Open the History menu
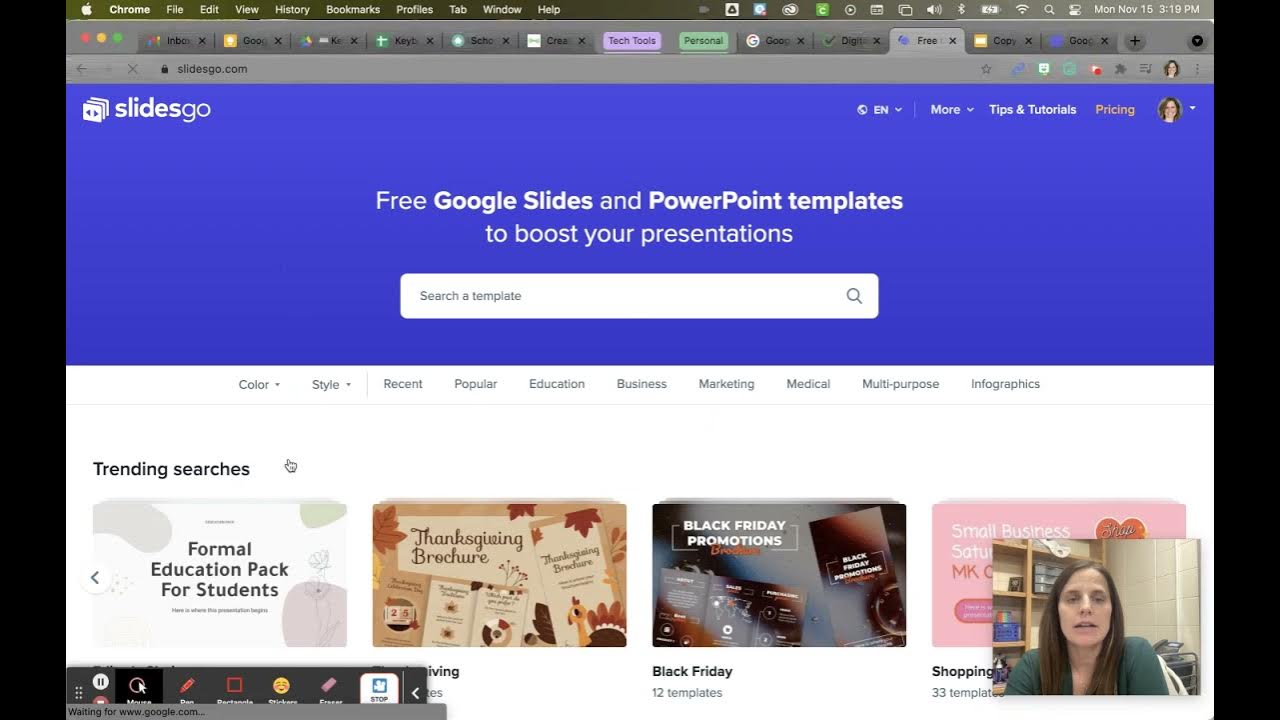The image size is (1280, 720). [x=292, y=9]
